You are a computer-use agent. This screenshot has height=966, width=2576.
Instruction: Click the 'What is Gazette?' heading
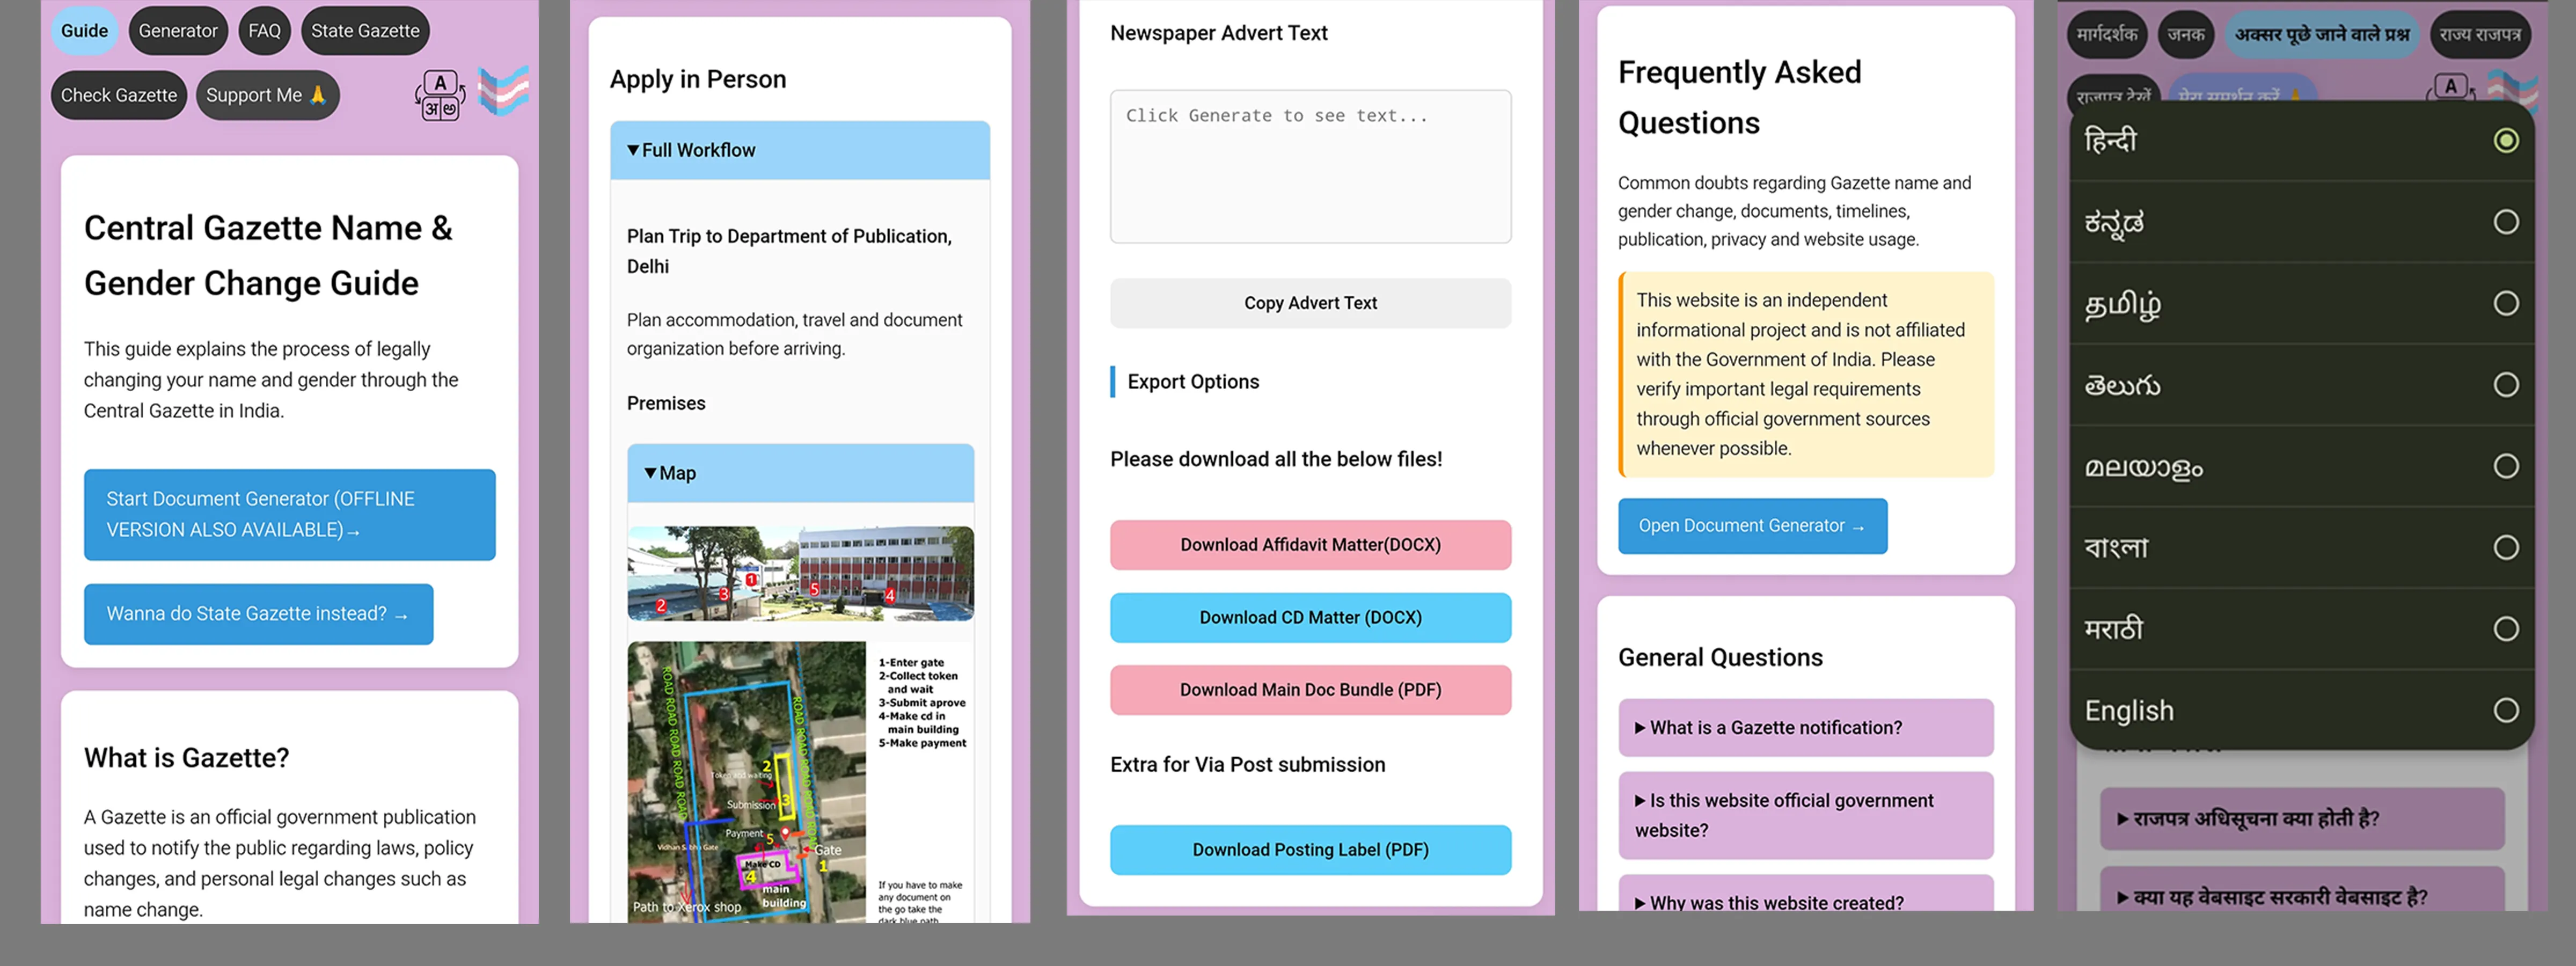187,758
